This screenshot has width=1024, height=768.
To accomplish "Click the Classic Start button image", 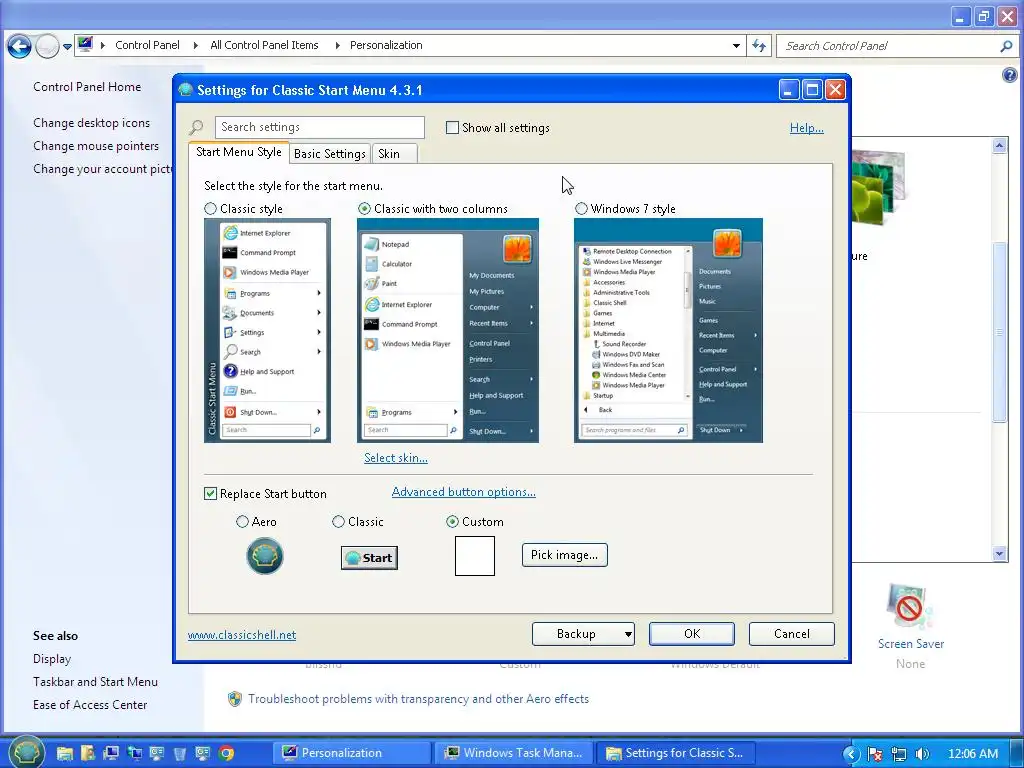I will pos(369,558).
